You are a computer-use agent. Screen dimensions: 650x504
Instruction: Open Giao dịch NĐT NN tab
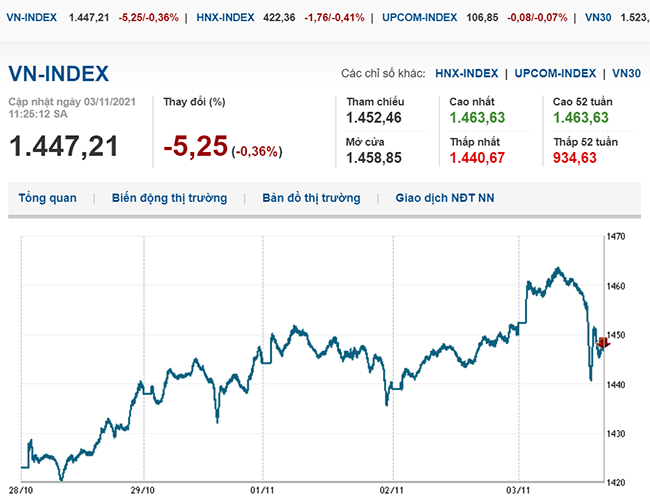click(x=445, y=198)
